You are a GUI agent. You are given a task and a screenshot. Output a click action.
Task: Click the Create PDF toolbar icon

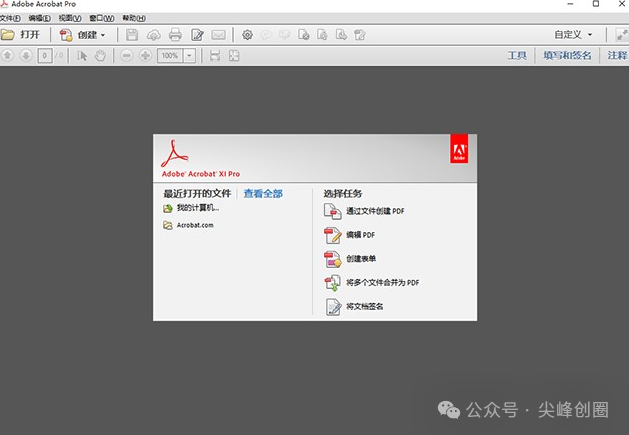click(66, 35)
